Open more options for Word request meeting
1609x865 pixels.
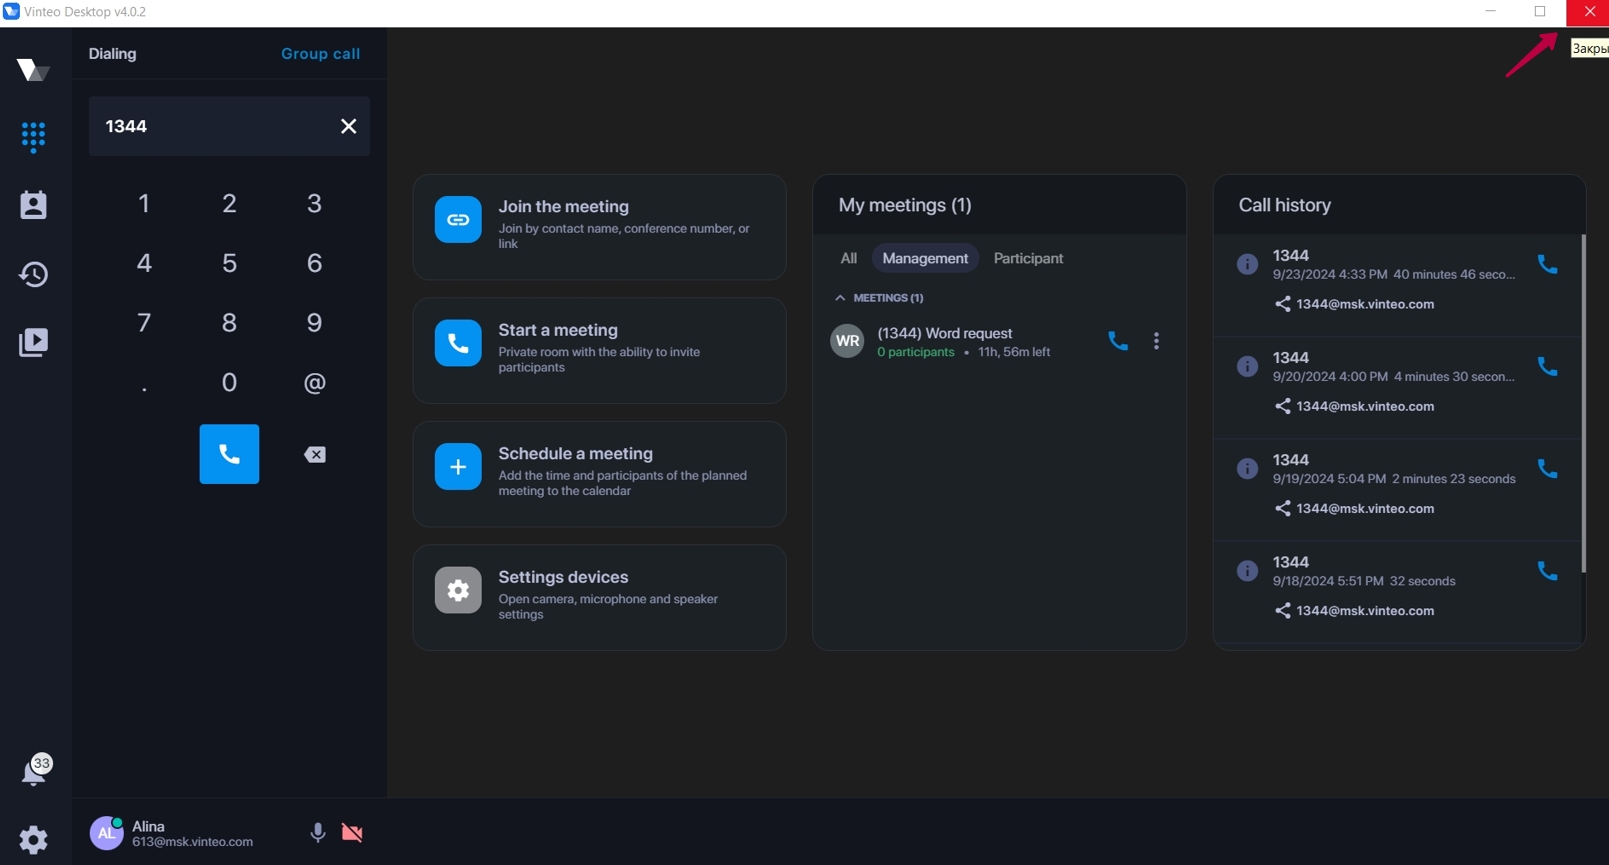pos(1156,341)
